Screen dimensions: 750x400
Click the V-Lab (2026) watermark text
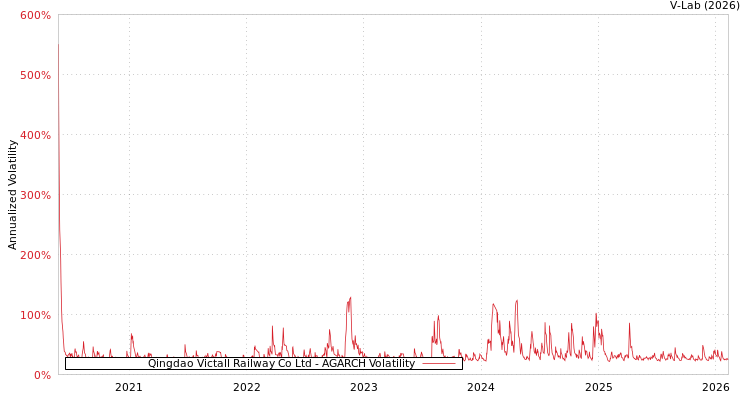click(x=705, y=5)
